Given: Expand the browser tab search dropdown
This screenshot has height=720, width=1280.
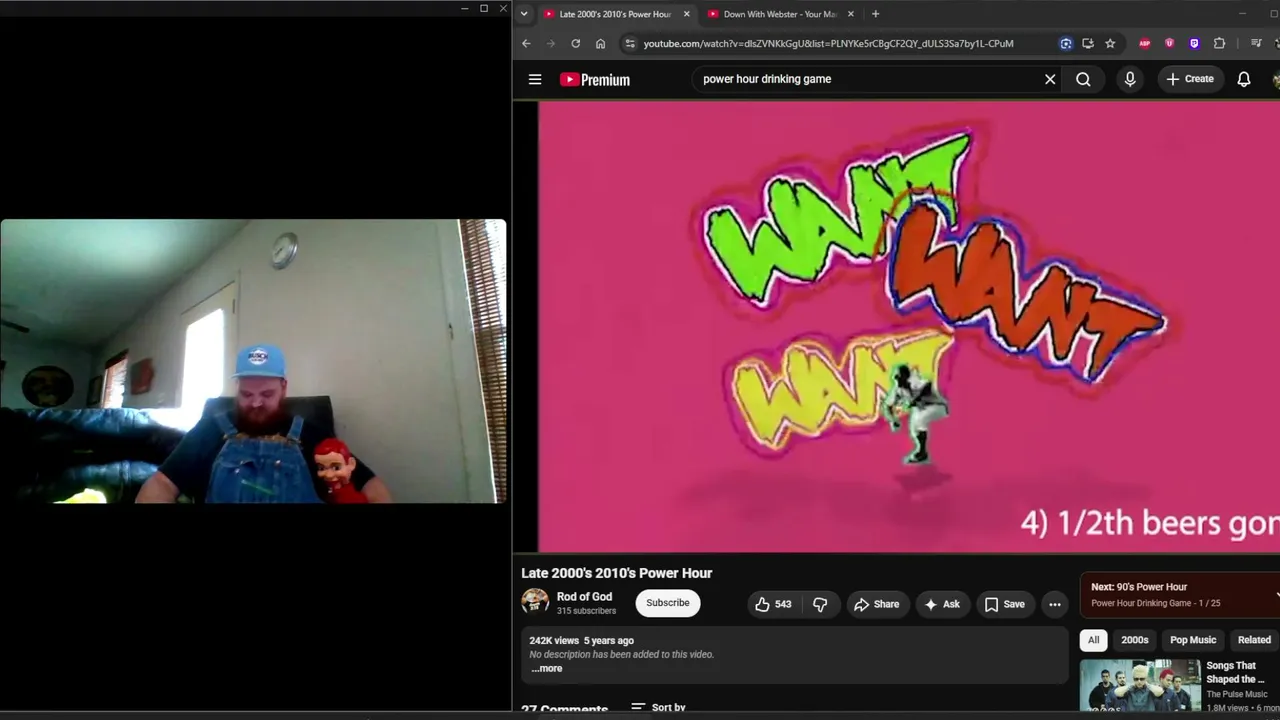Looking at the screenshot, I should [524, 14].
